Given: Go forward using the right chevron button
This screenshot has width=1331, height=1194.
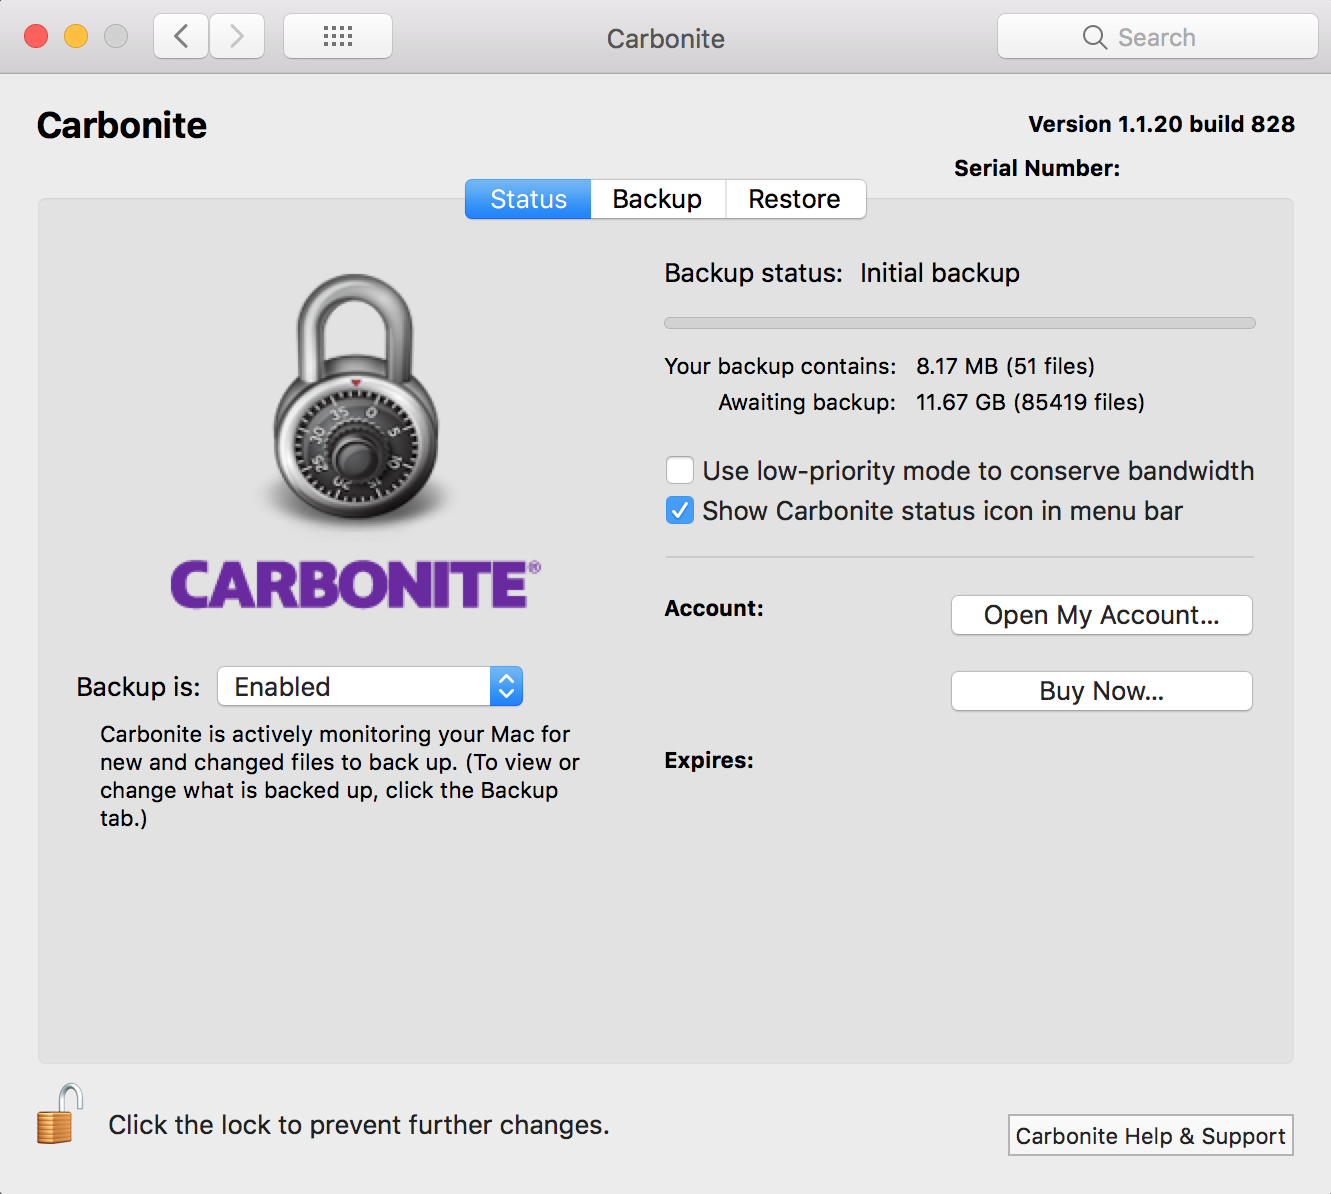Looking at the screenshot, I should (x=237, y=37).
